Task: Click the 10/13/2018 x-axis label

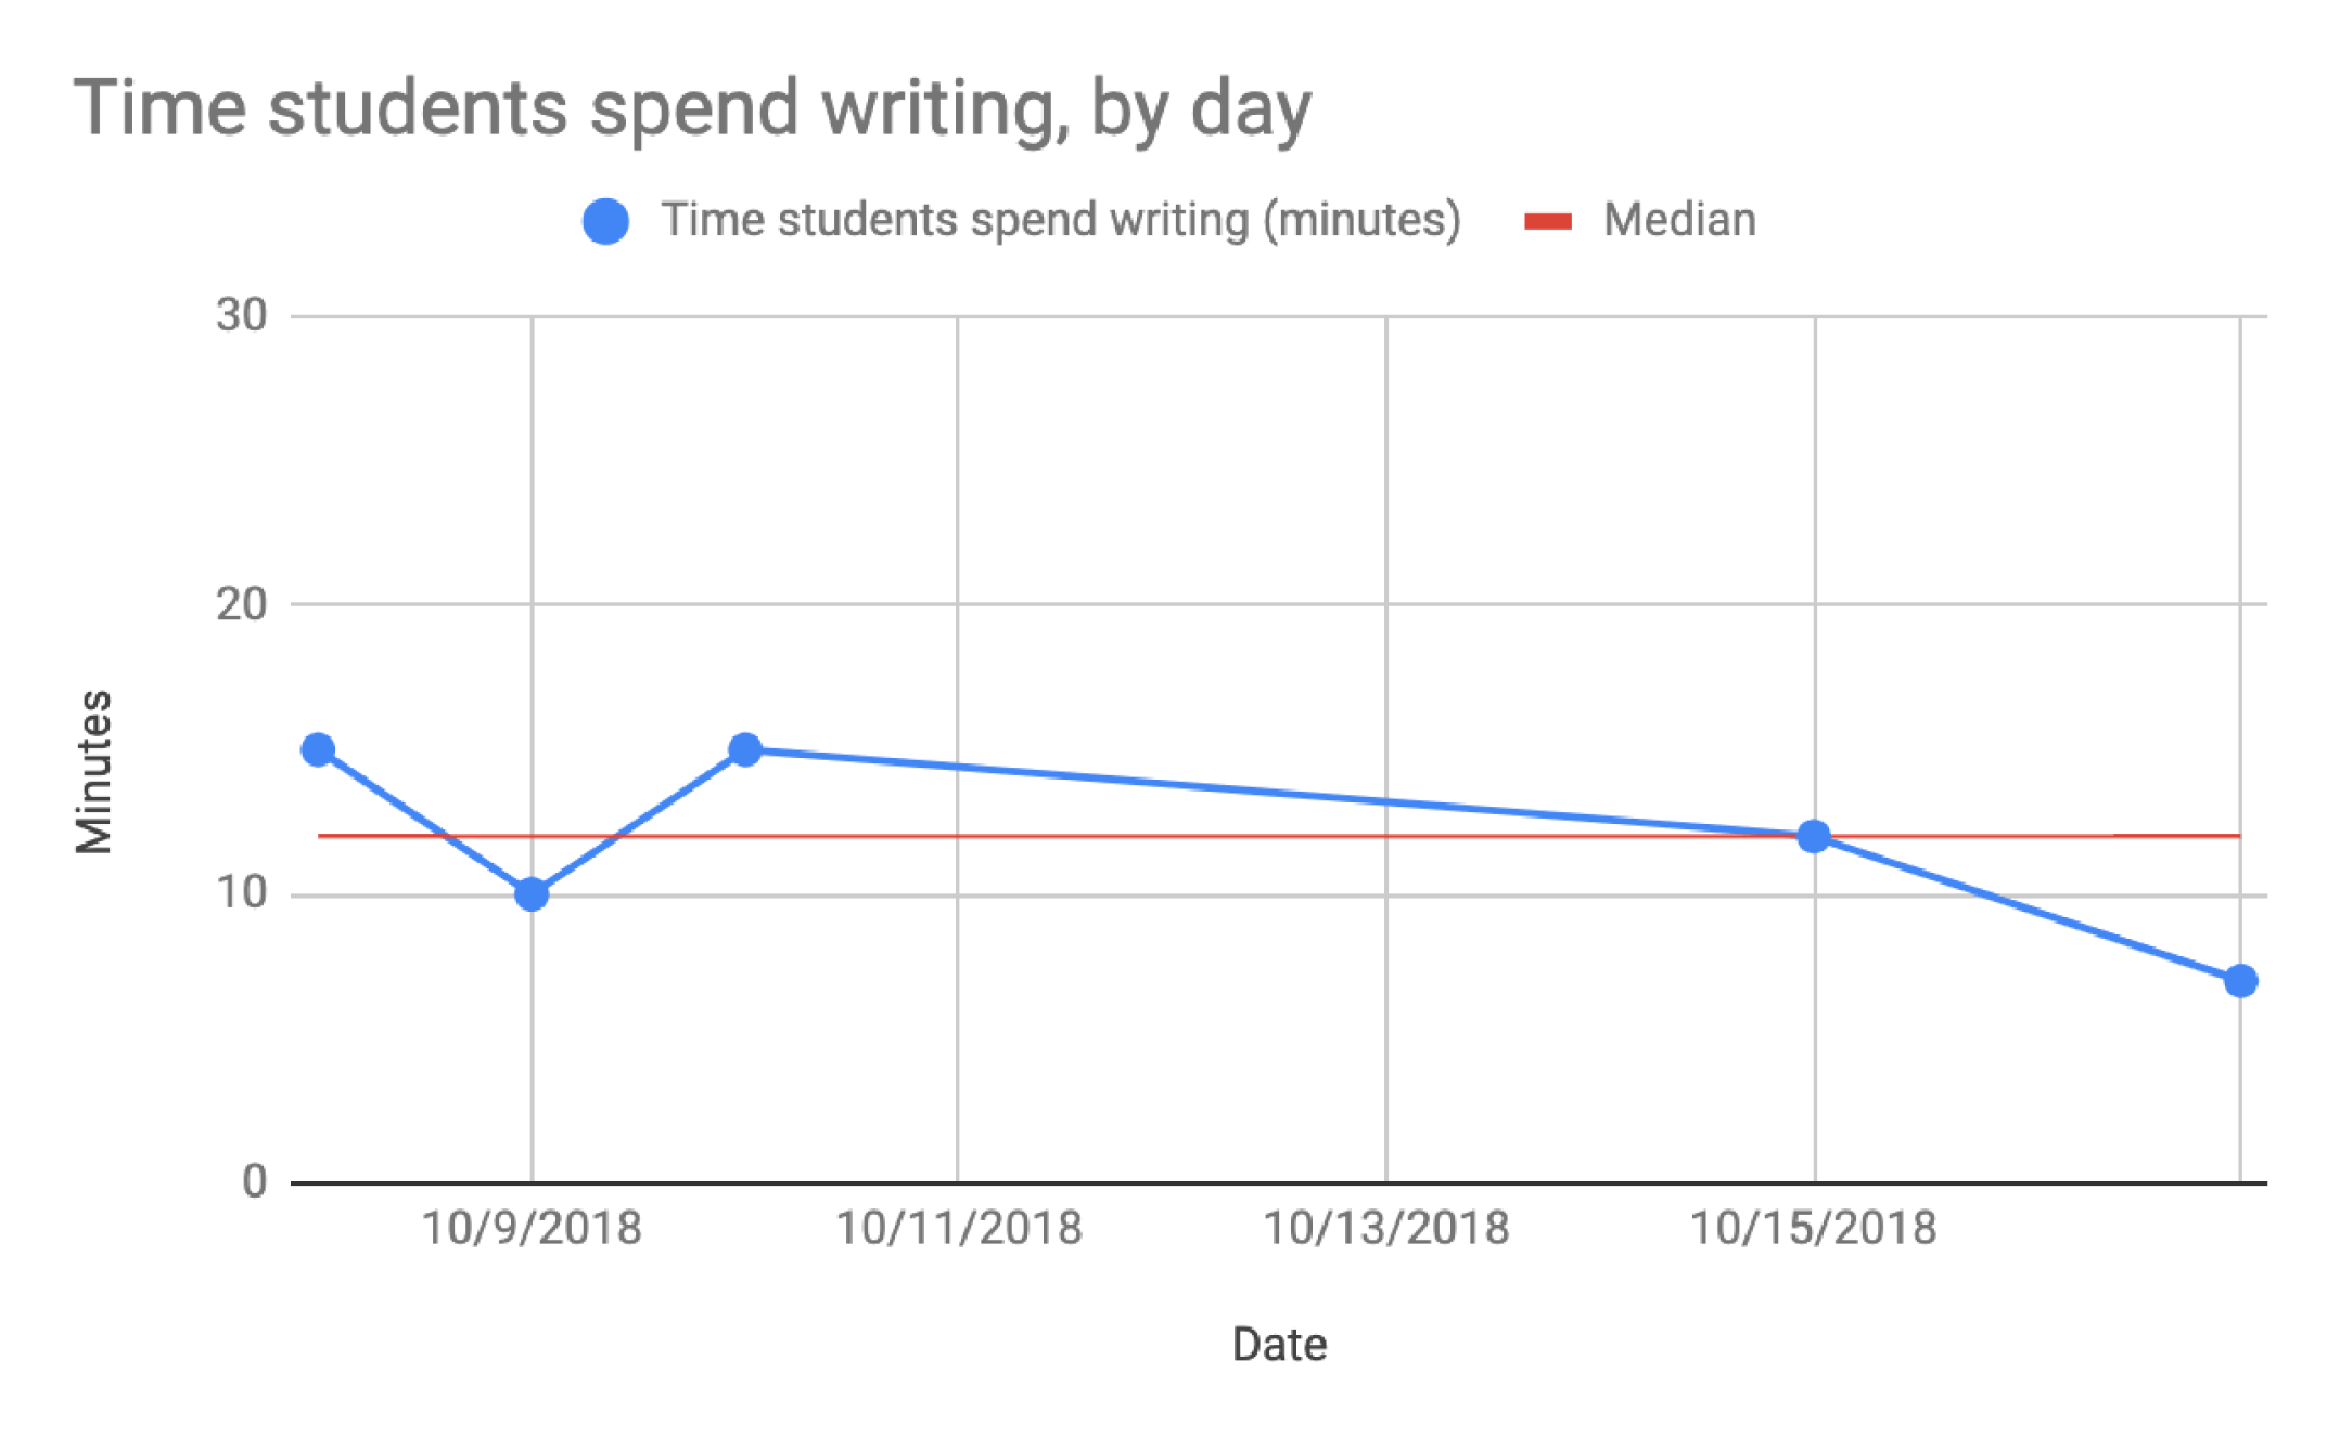Action: [x=1386, y=1228]
